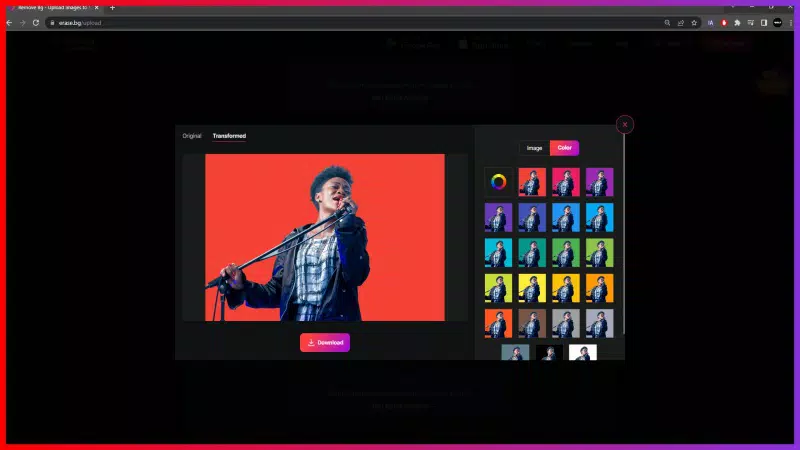Download the transformed image
This screenshot has height=450, width=800.
325,342
